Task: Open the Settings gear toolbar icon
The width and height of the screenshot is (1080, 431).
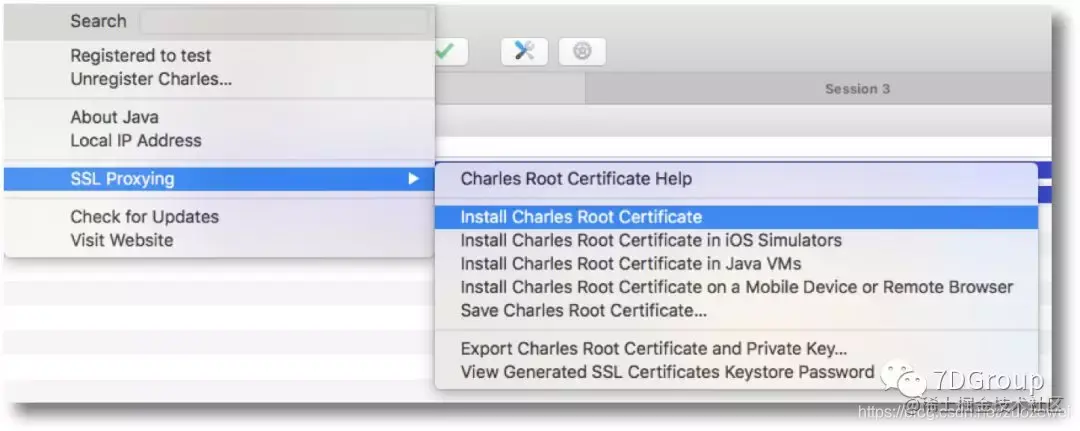Action: pyautogui.click(x=582, y=51)
